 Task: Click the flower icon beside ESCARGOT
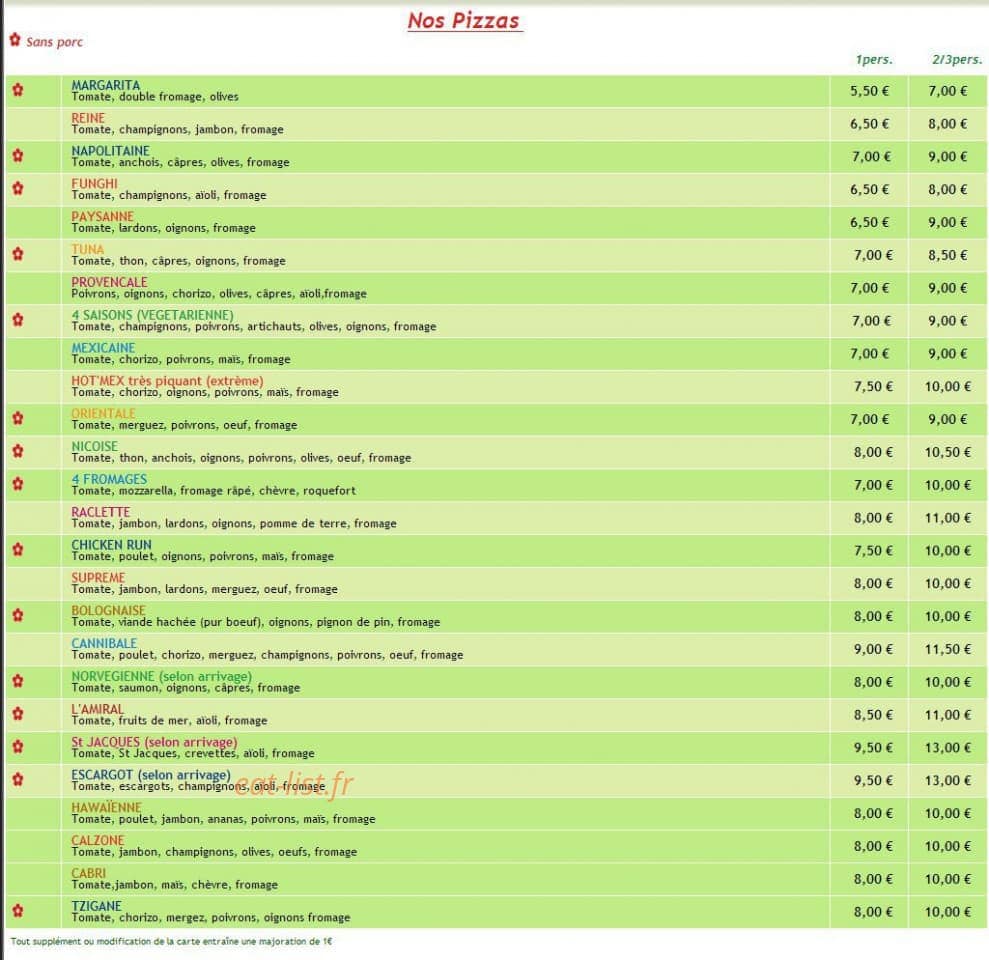click(18, 779)
